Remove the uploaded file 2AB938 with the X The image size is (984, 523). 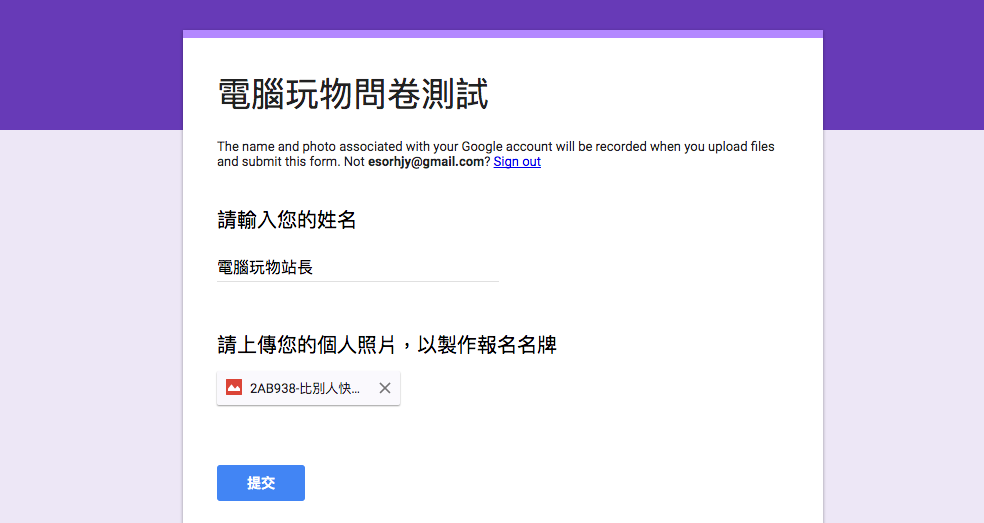coord(385,389)
